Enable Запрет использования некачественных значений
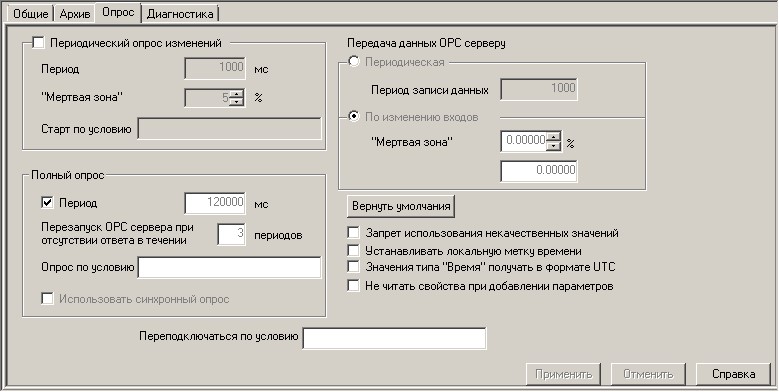 pos(354,233)
